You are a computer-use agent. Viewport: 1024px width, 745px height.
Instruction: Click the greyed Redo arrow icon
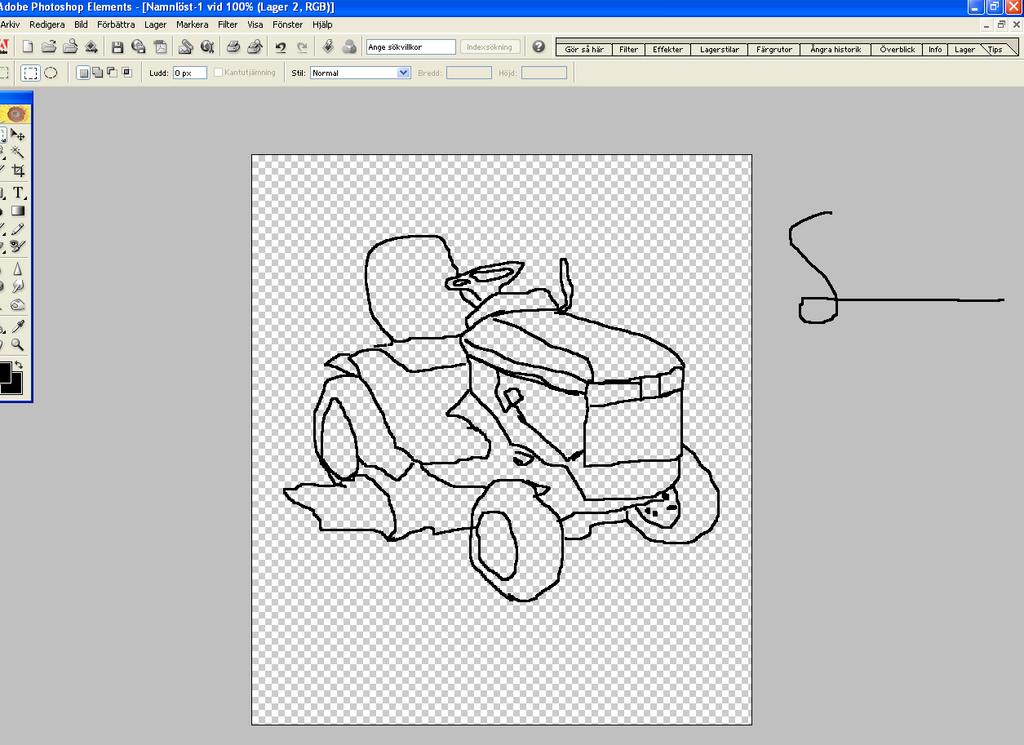tap(302, 47)
